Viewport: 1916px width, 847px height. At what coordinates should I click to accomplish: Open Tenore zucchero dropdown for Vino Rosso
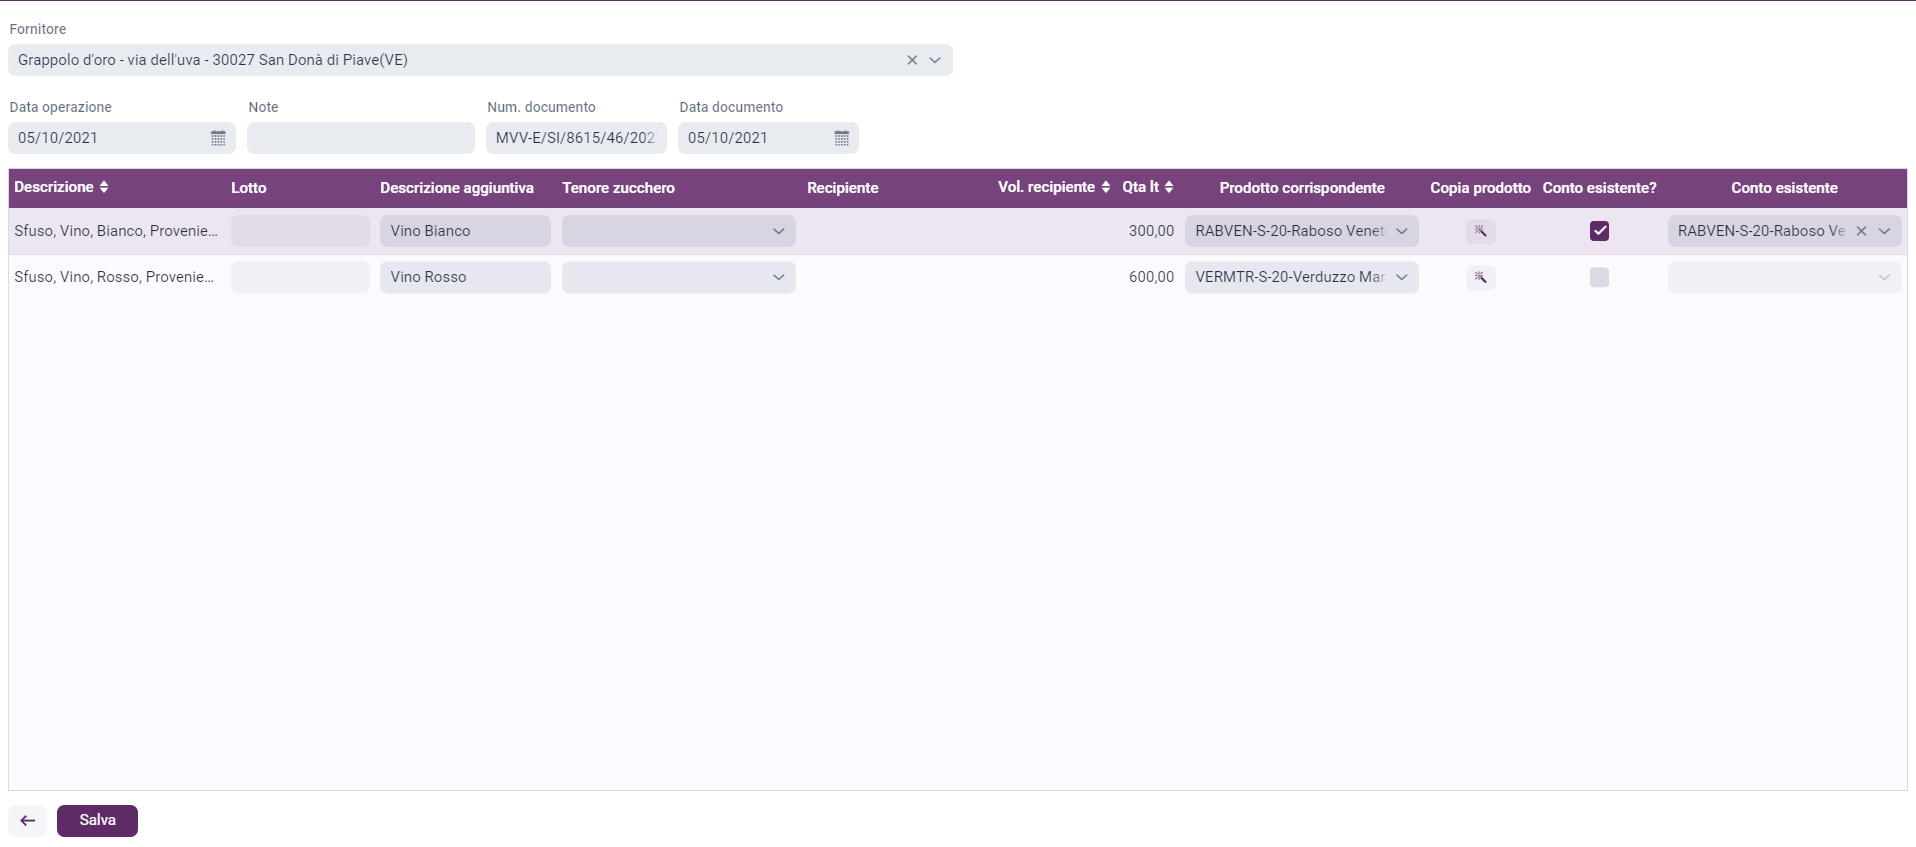coord(679,277)
